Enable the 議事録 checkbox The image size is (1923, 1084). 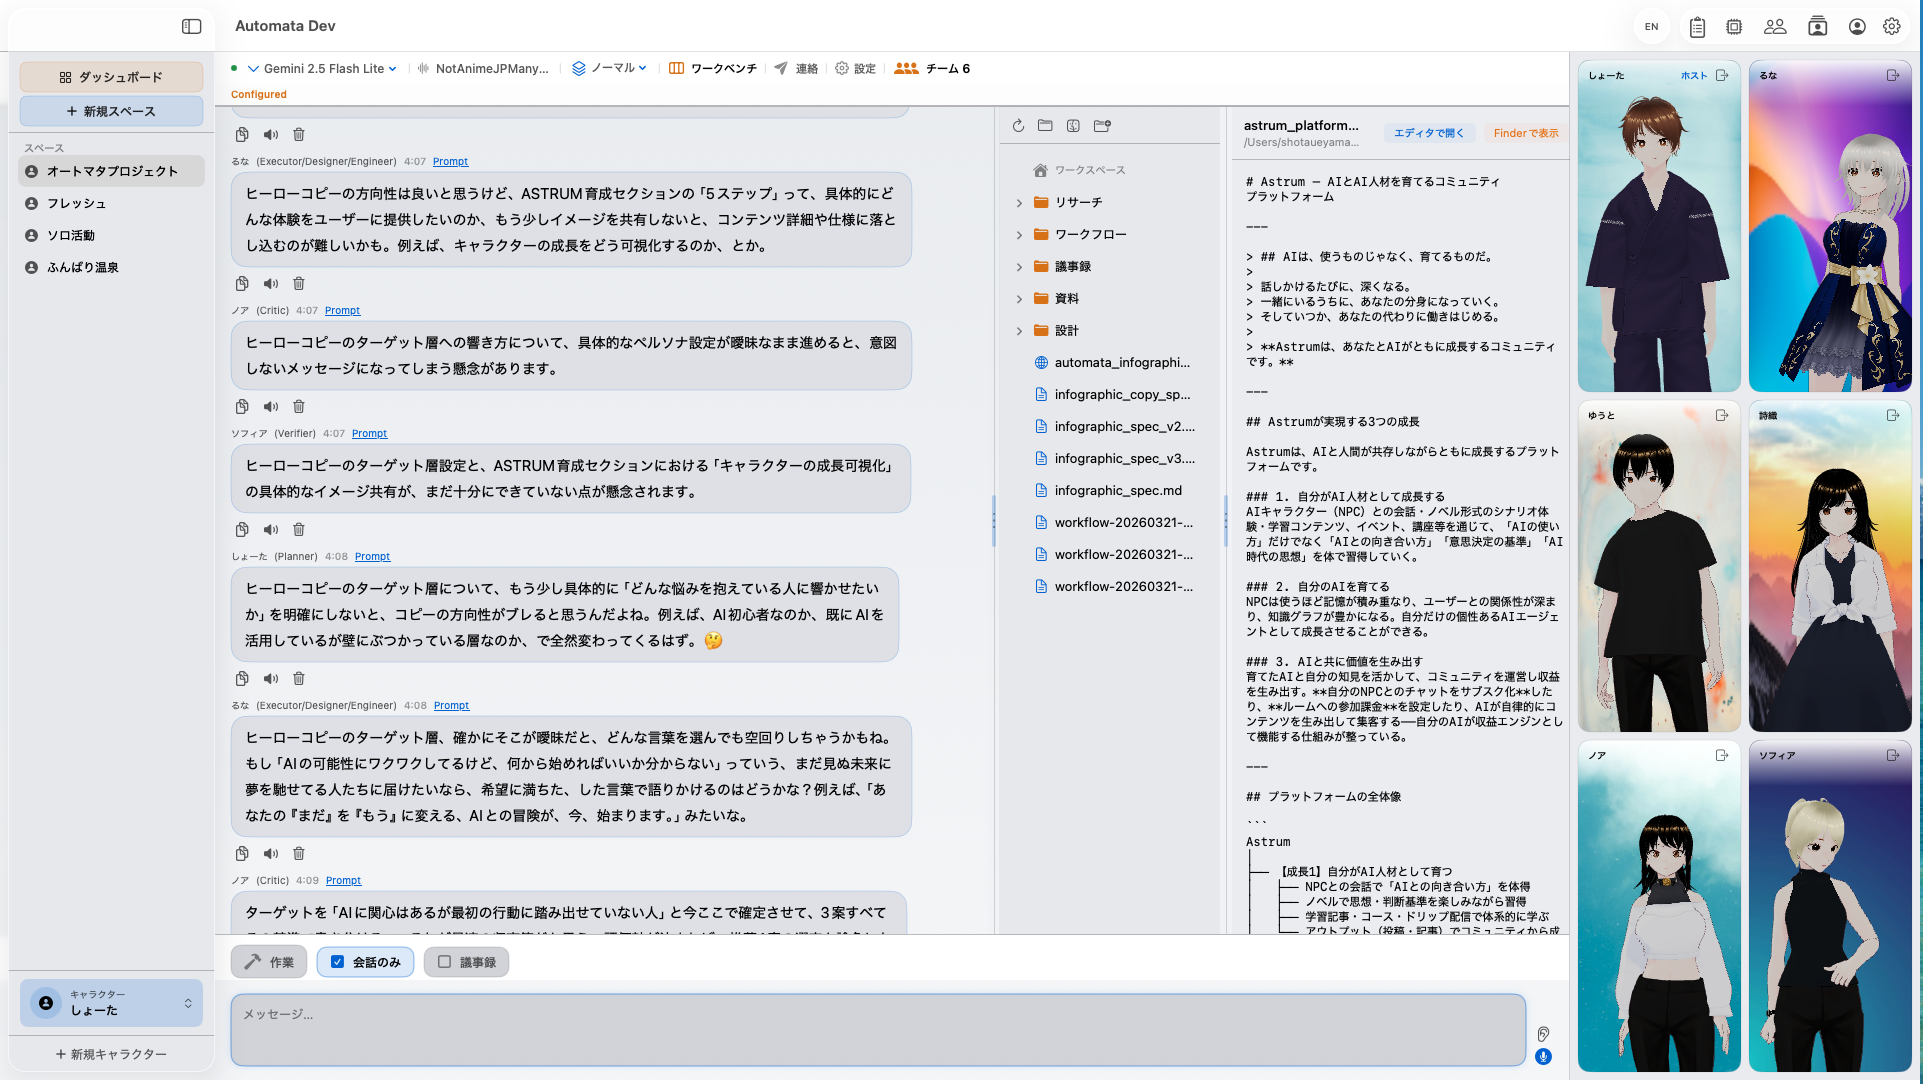[444, 961]
